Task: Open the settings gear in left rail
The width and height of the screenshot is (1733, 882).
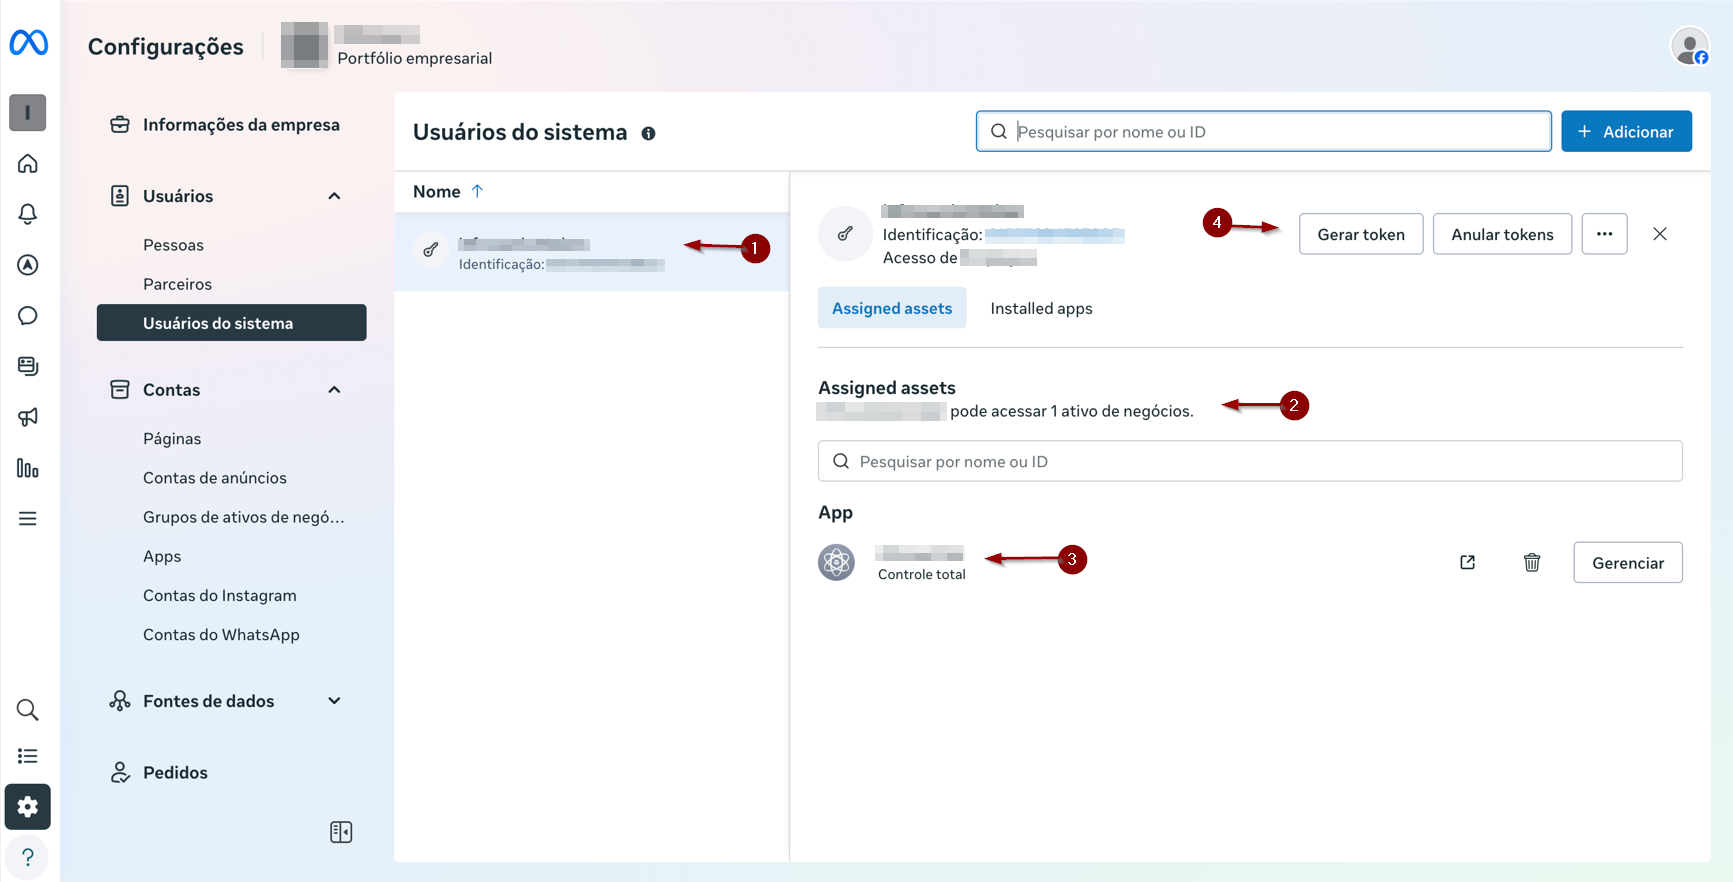Action: [x=28, y=807]
